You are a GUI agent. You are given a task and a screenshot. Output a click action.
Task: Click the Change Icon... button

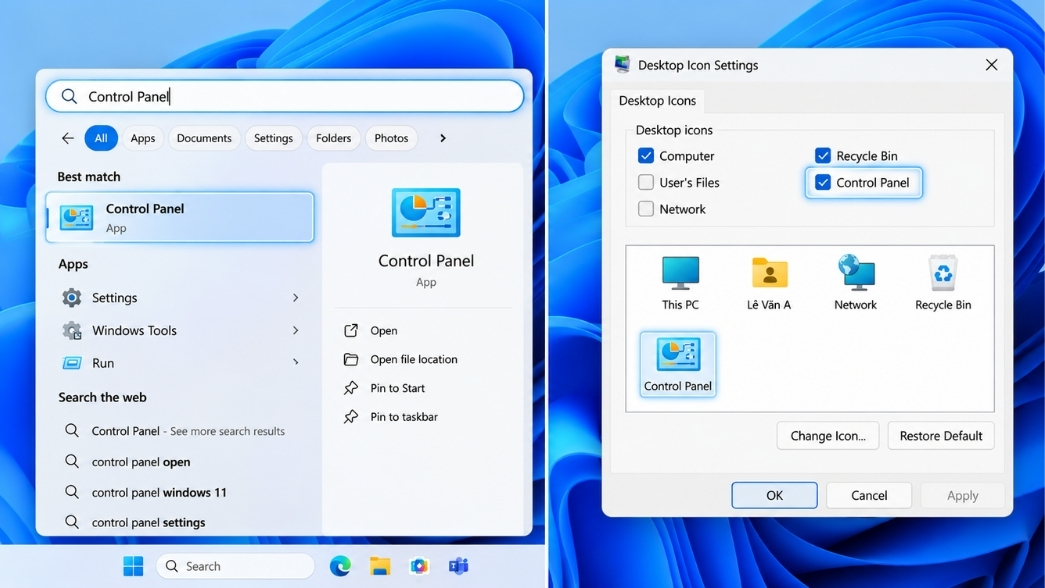(828, 436)
